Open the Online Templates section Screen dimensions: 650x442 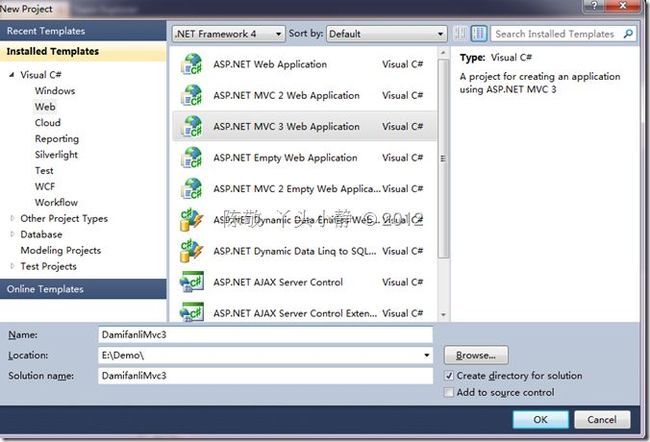click(x=83, y=289)
